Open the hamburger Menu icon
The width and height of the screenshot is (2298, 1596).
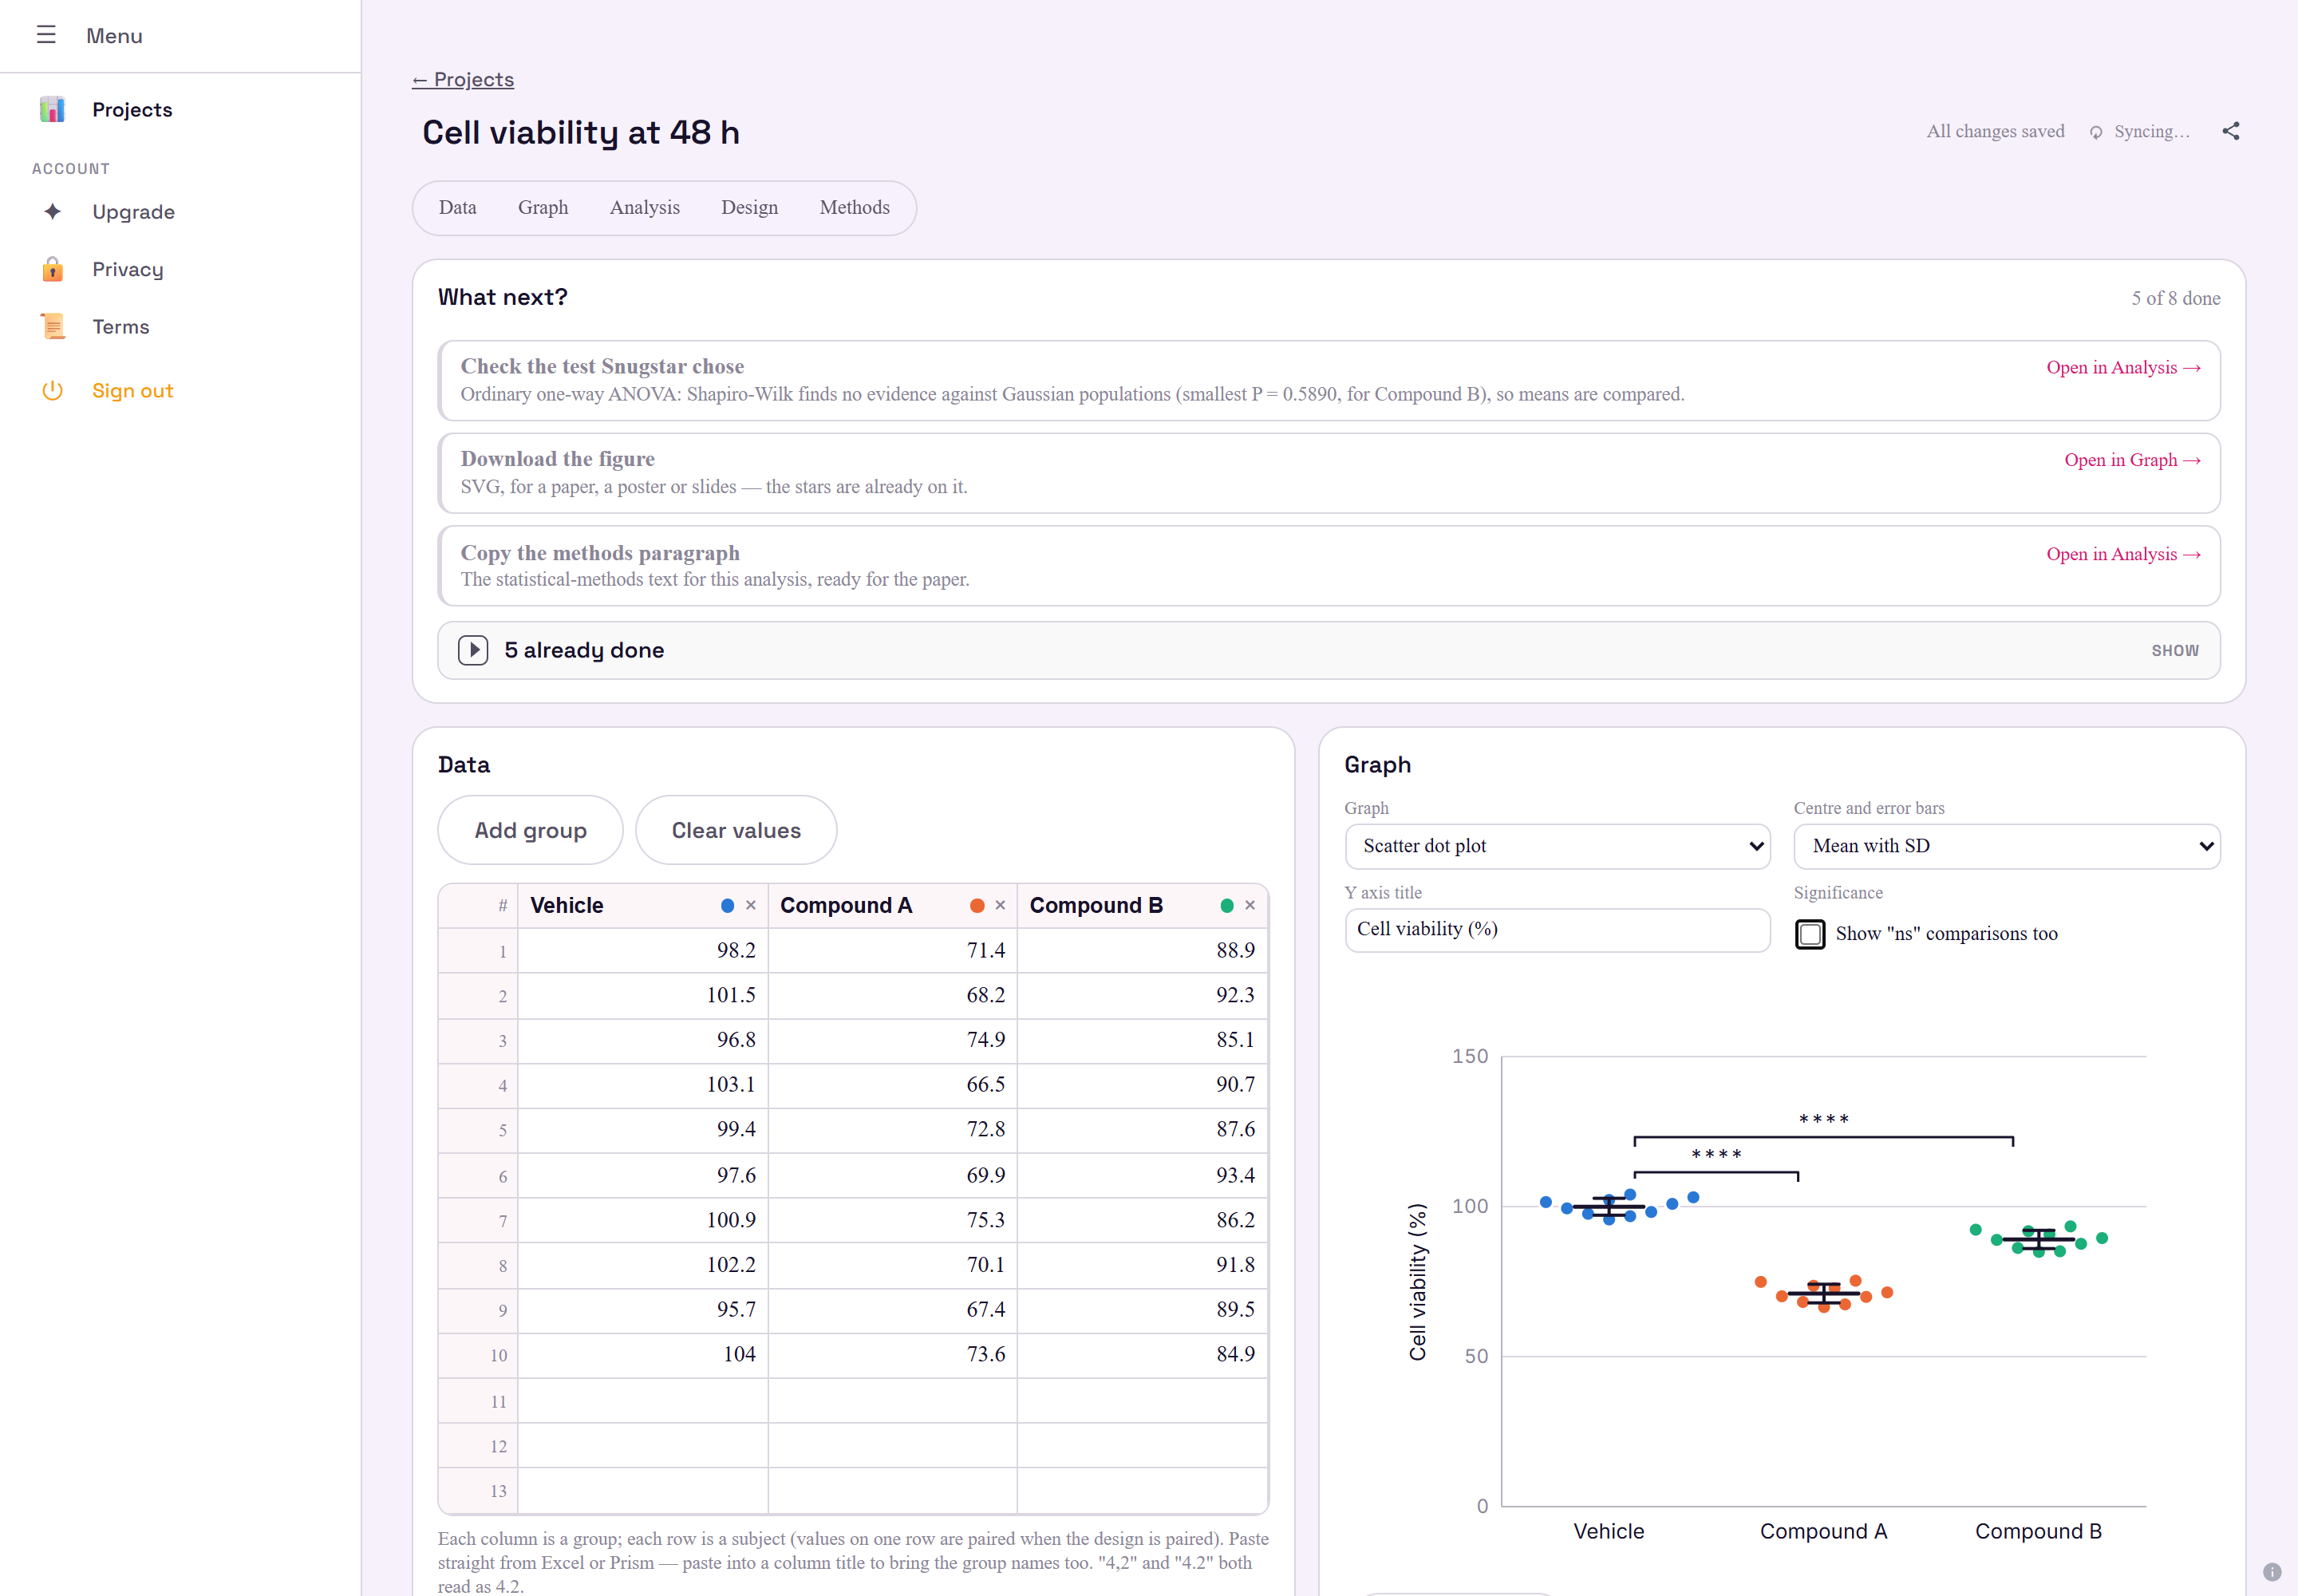(46, 35)
